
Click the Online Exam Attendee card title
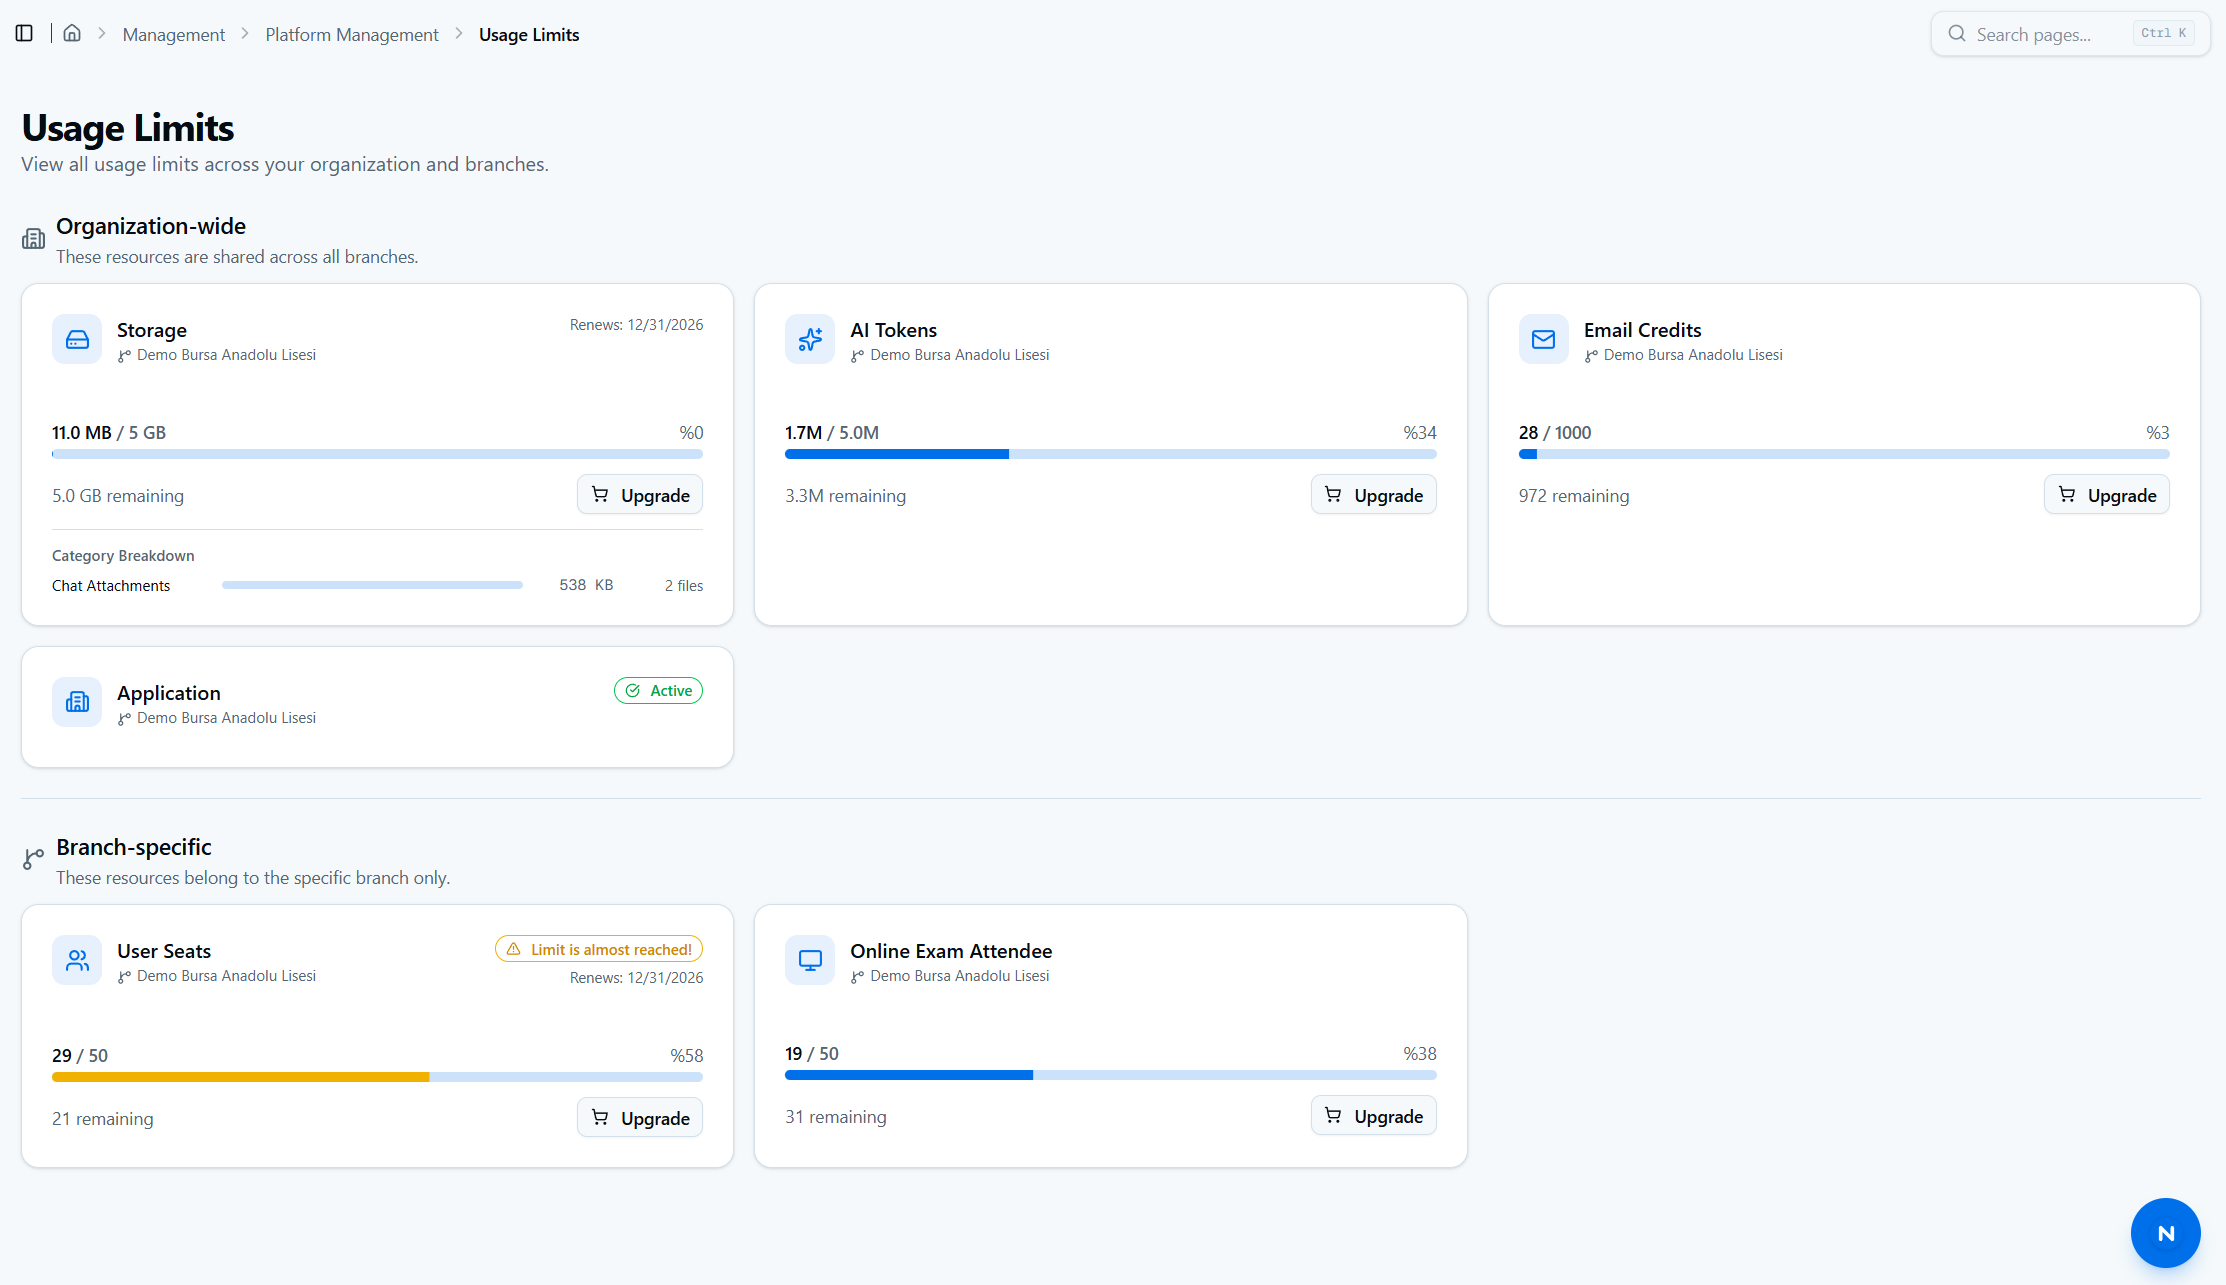(951, 951)
